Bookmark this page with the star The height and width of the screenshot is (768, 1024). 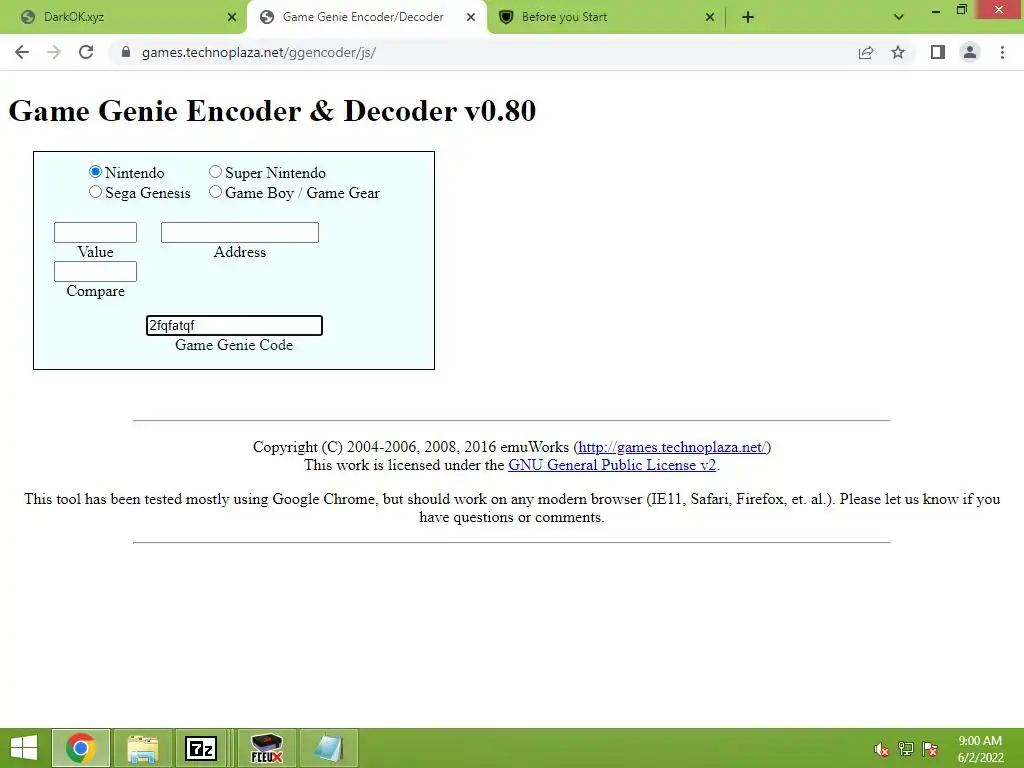tap(898, 52)
